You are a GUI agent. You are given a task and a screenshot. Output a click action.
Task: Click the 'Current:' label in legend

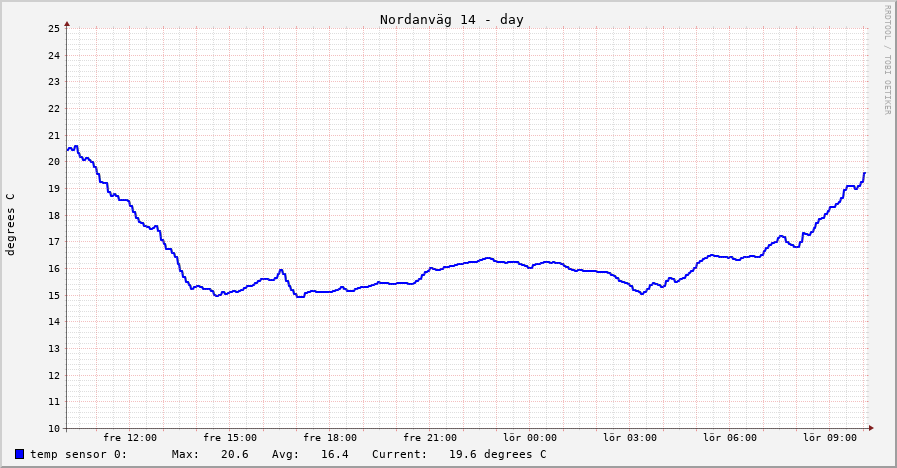(399, 454)
